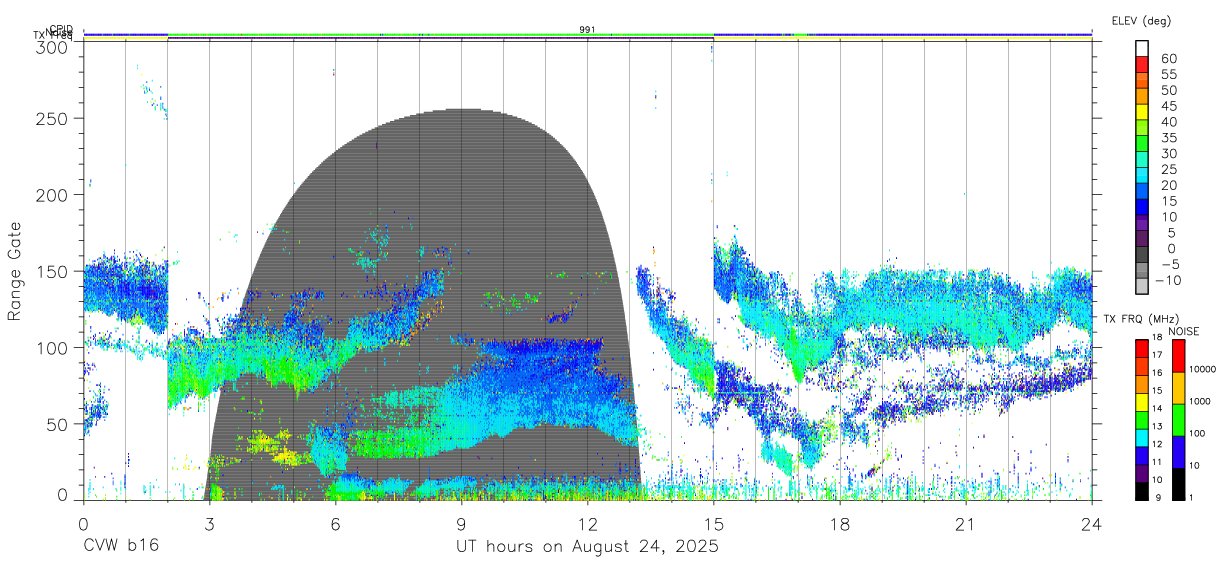Click the red TX FRQ swatch between 17 and 18
The width and height of the screenshot is (1228, 567).
pos(1142,346)
